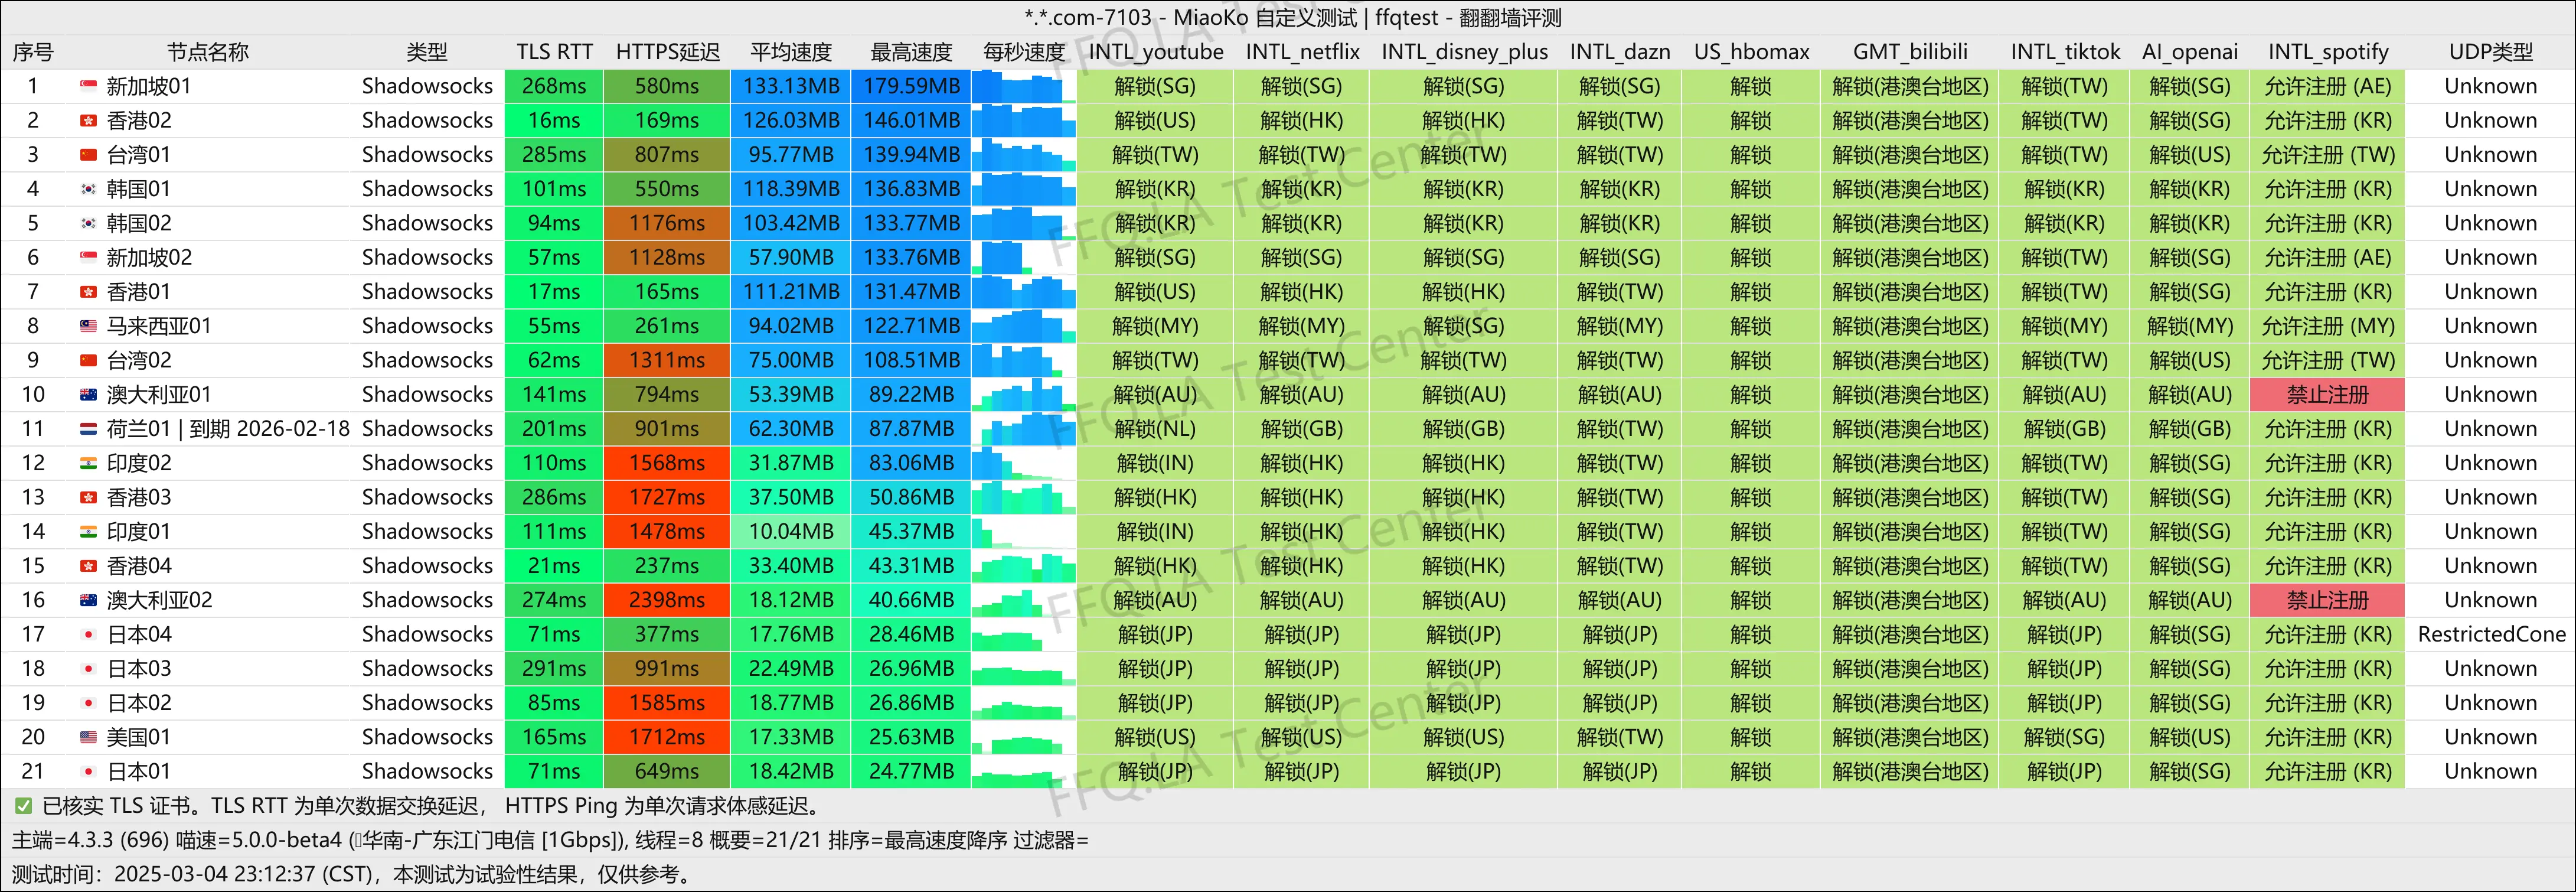Click the 1311ms HTTPS delay cell
The image size is (2576, 892).
(667, 361)
